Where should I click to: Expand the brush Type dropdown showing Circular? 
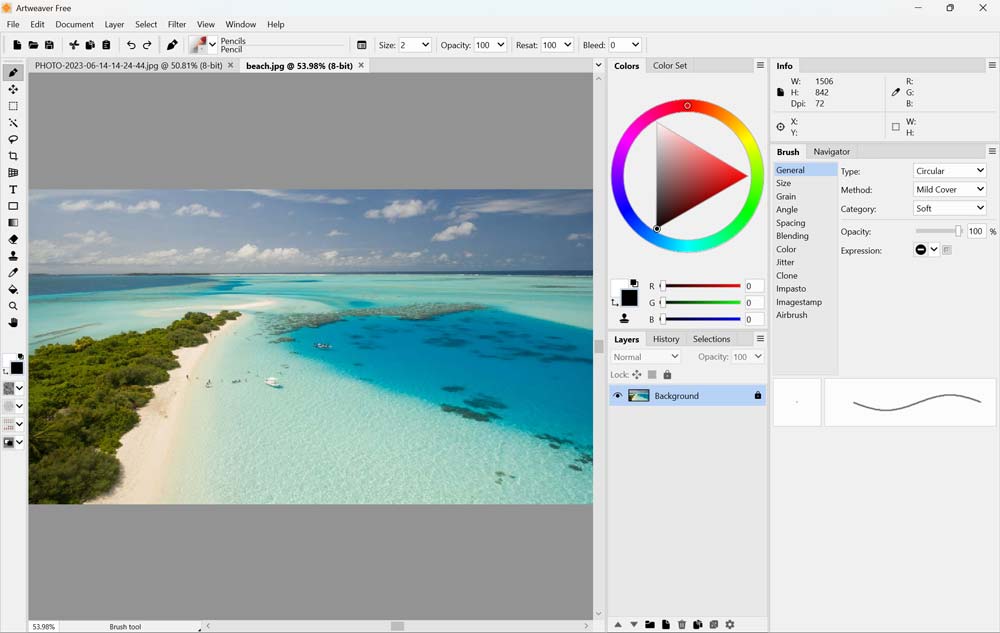coord(950,171)
